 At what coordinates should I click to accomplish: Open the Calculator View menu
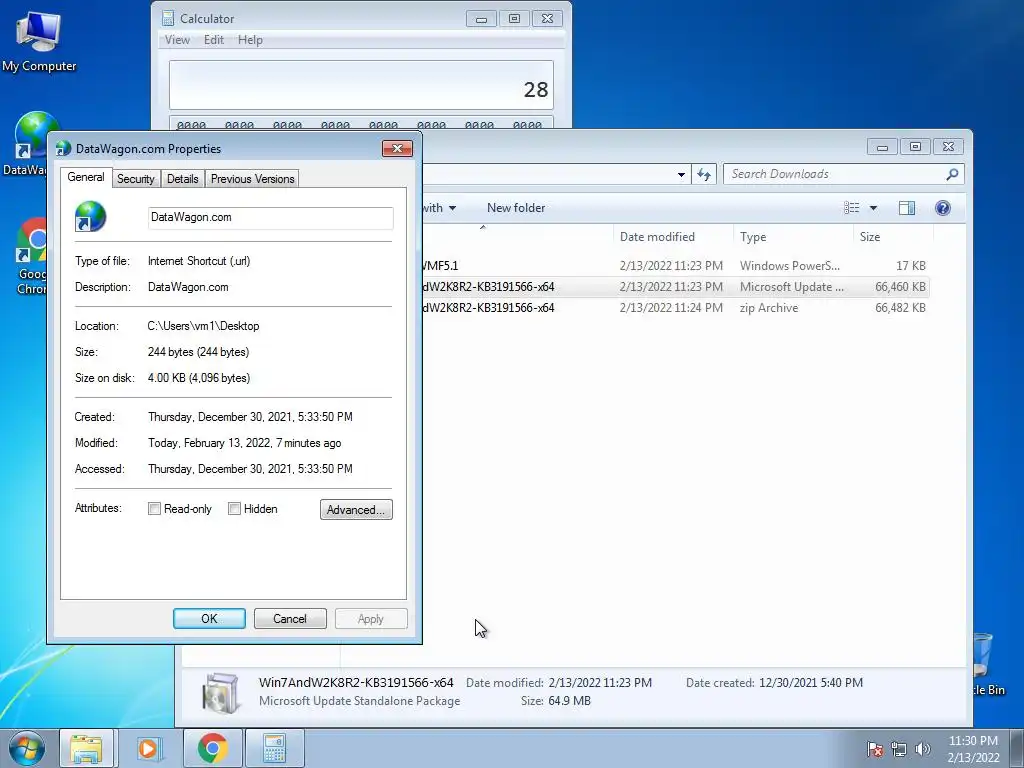[177, 40]
